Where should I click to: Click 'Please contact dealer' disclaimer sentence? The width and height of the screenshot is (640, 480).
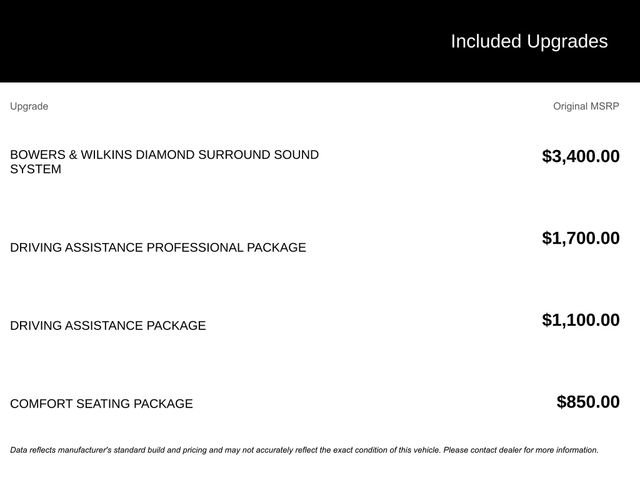[521, 450]
